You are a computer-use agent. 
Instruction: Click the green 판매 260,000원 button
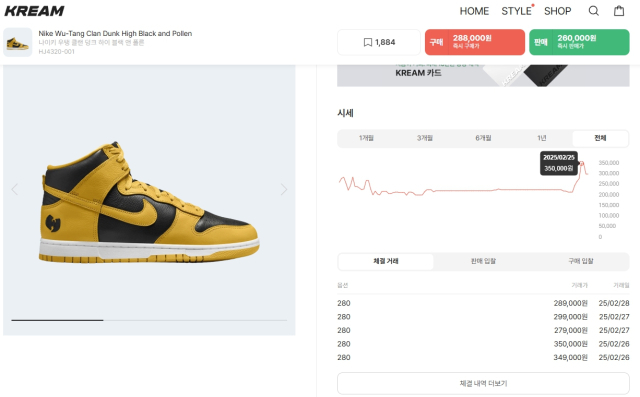[579, 42]
